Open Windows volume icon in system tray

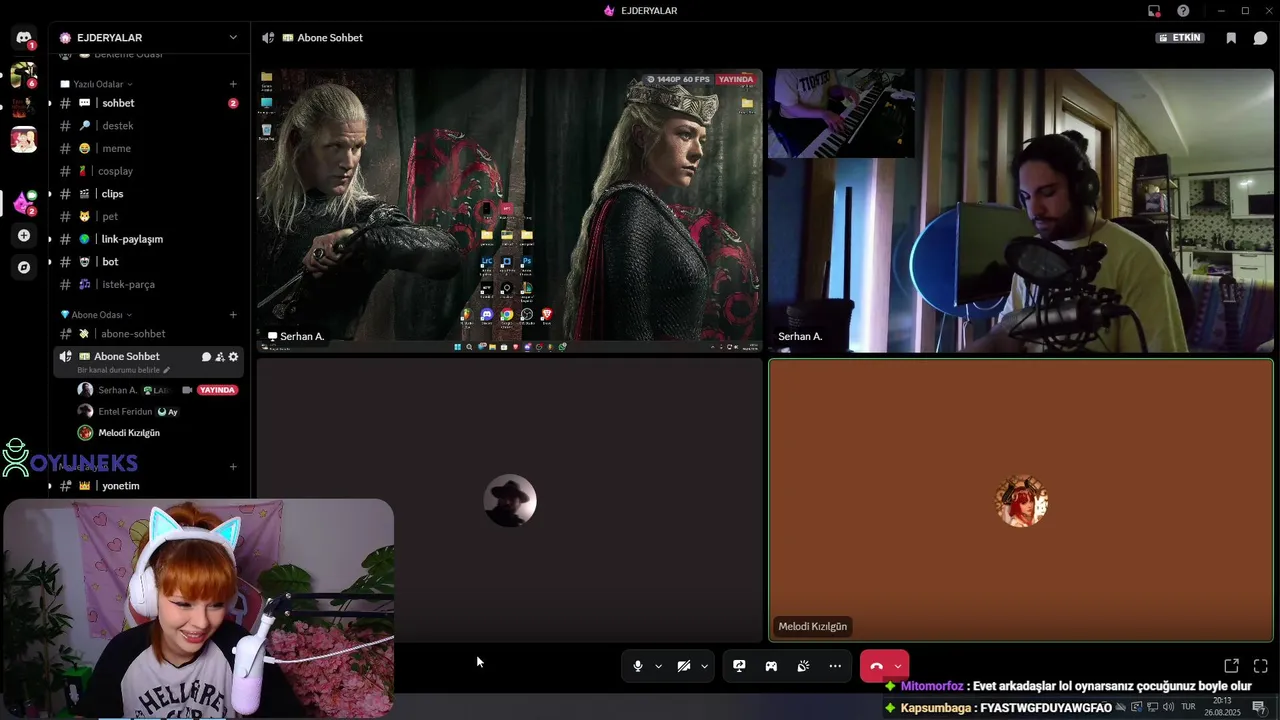point(1168,707)
